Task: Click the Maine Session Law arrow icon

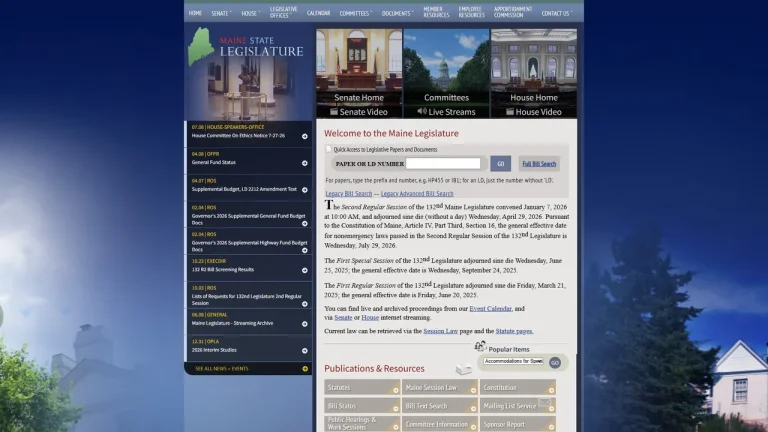Action: point(474,390)
